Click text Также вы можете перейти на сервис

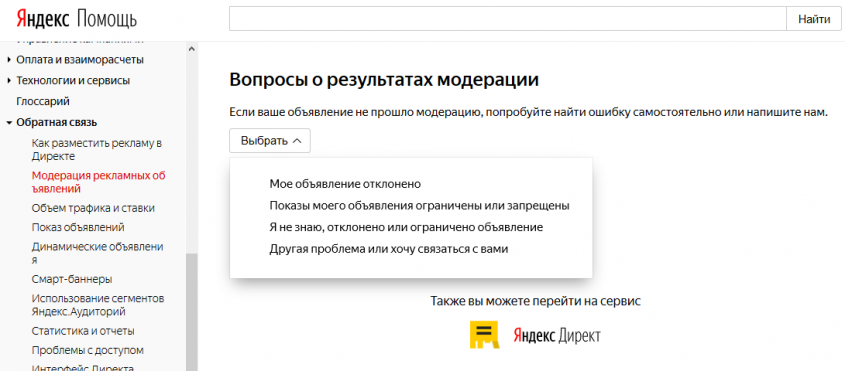click(536, 301)
